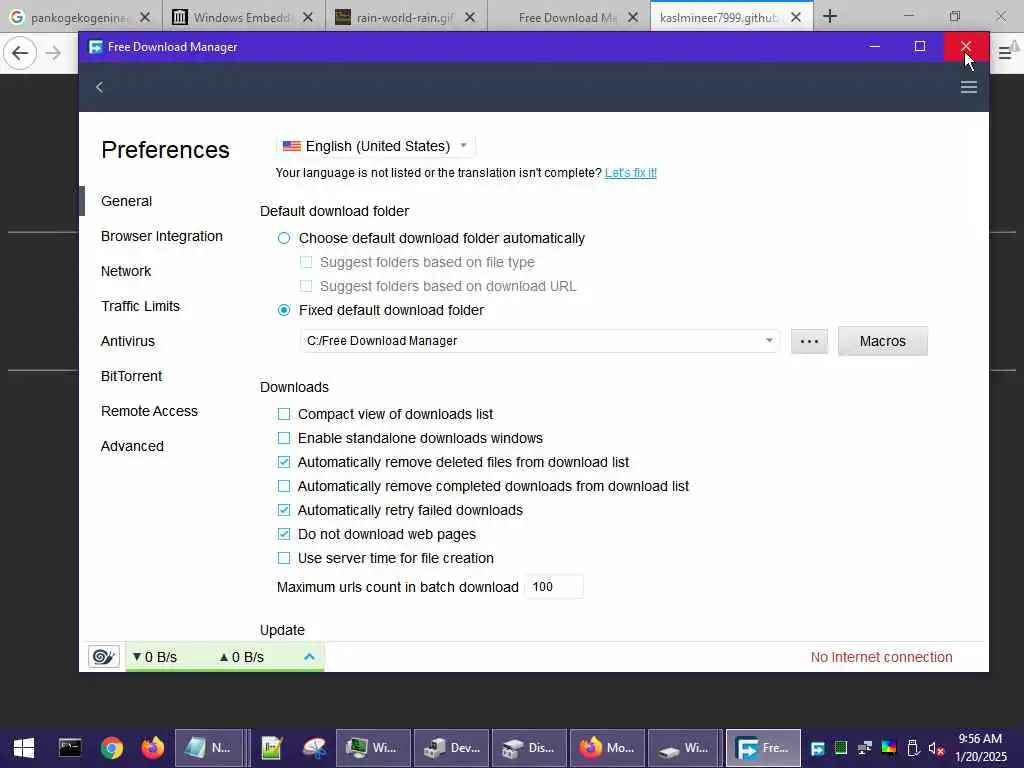This screenshot has width=1024, height=768.
Task: Click the maximum urls count field showing 100
Action: [554, 586]
